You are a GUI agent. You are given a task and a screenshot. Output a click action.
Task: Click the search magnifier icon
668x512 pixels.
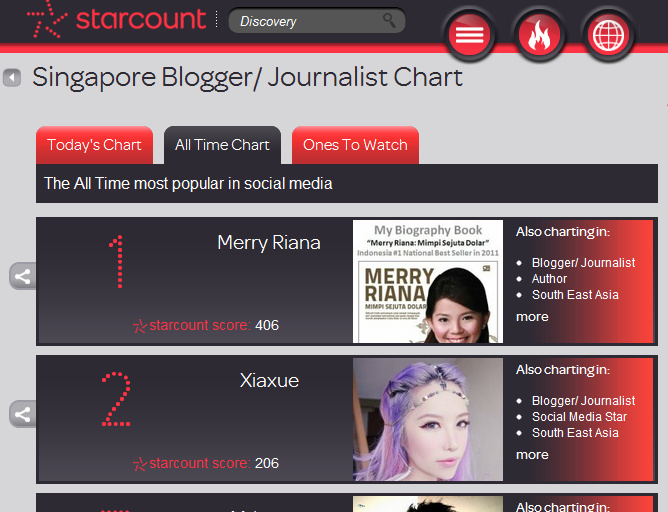389,20
